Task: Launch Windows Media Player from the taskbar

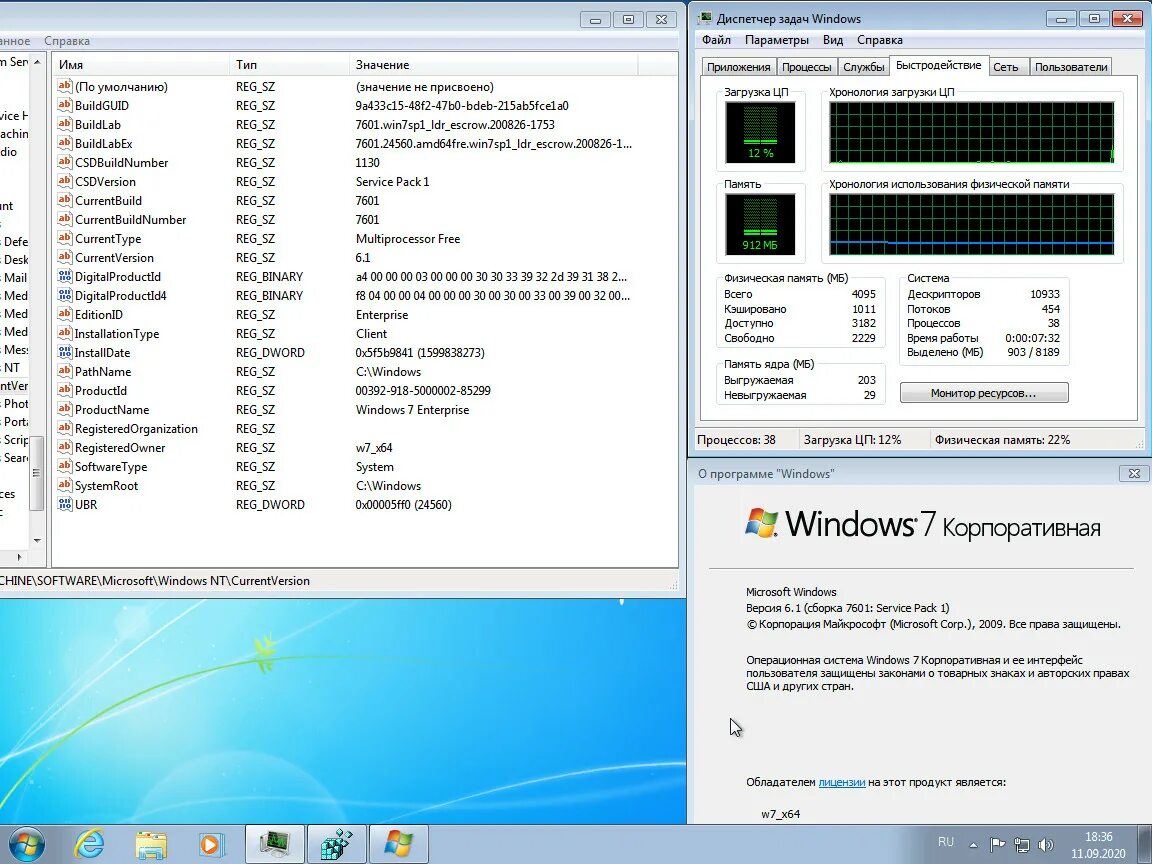Action: tap(211, 845)
